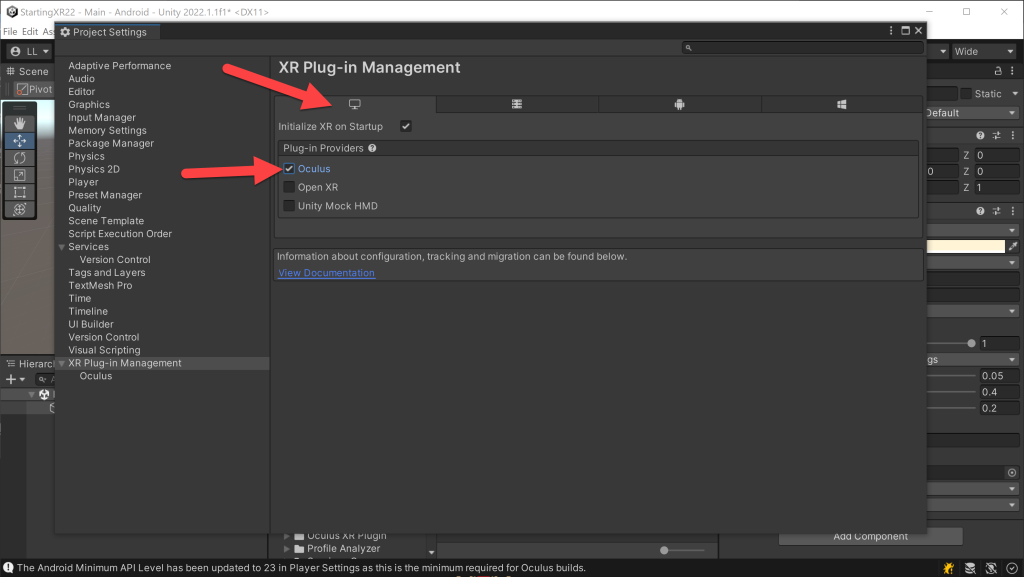
Task: Open the Default layer dropdown in Inspector
Action: click(972, 113)
